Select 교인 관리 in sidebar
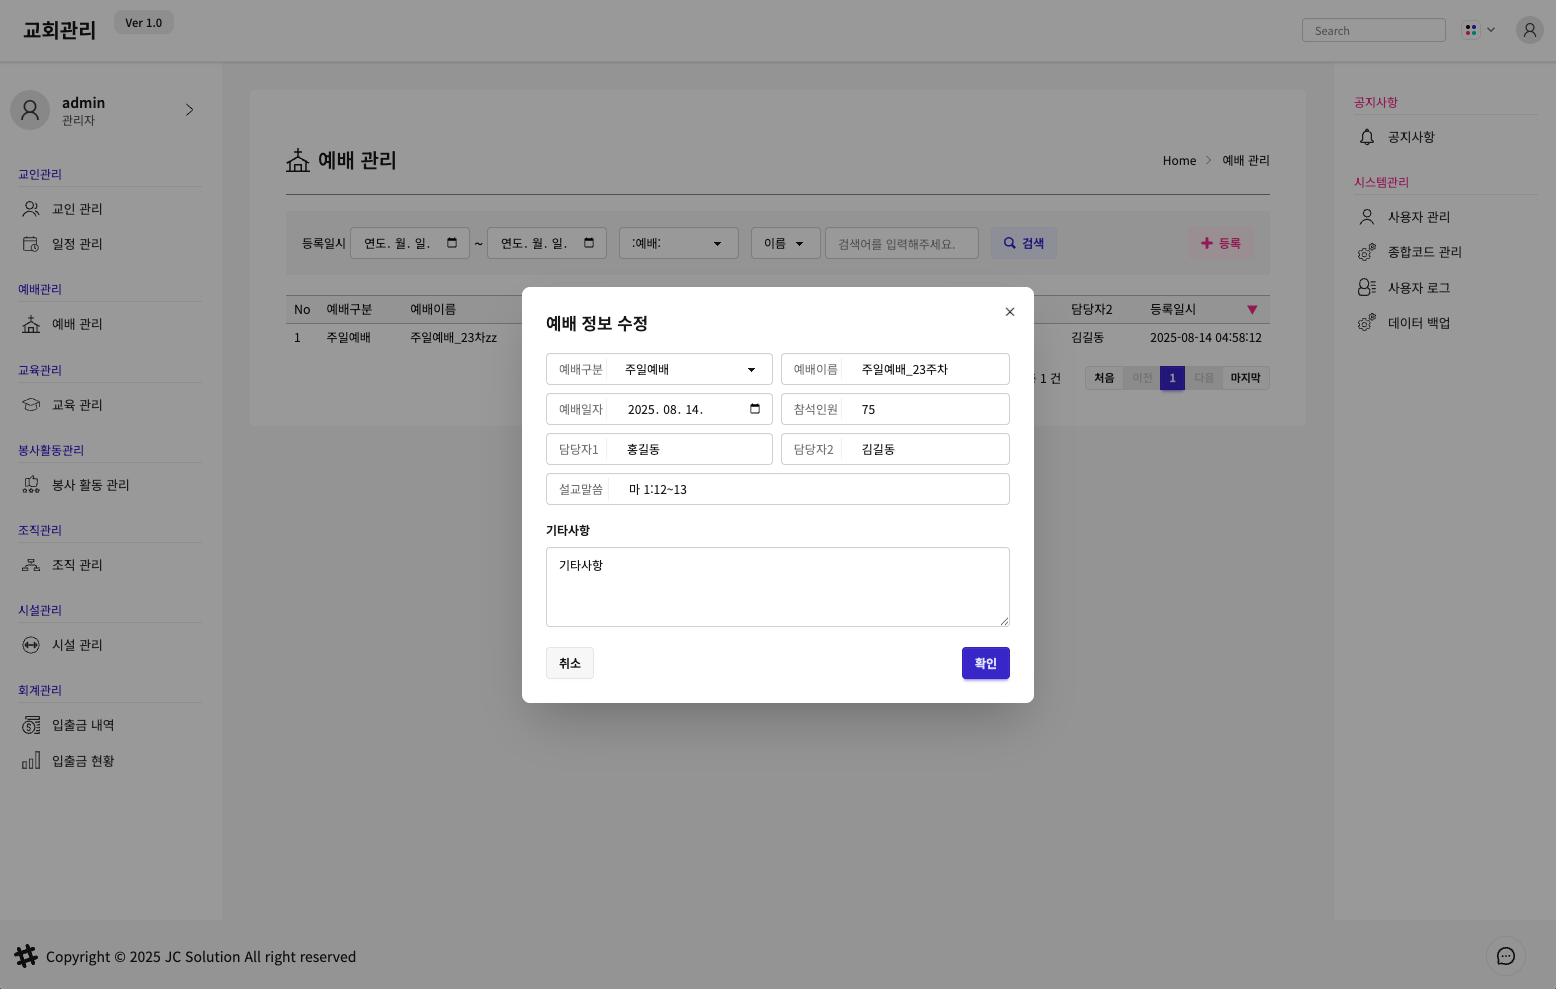The image size is (1556, 989). pyautogui.click(x=77, y=209)
